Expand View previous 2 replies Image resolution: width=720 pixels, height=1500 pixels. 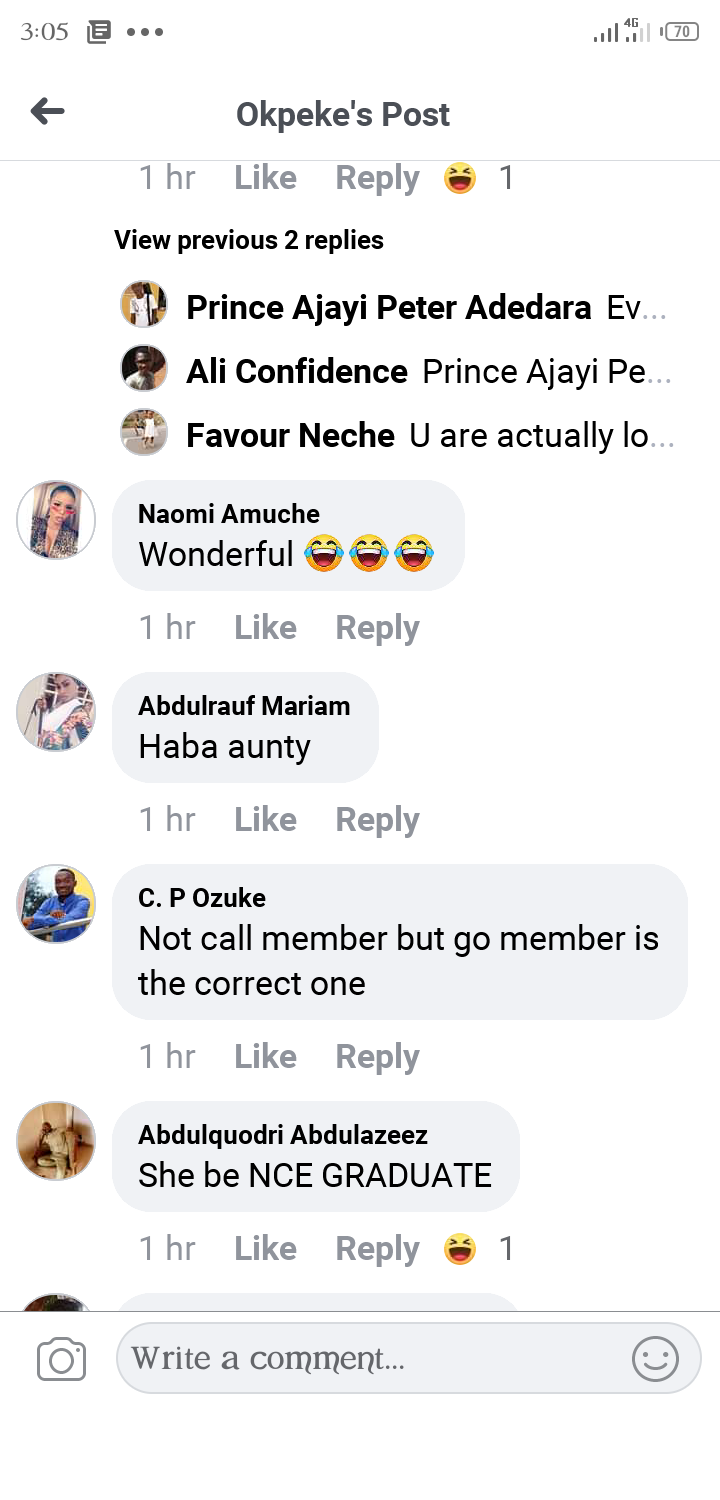point(249,240)
